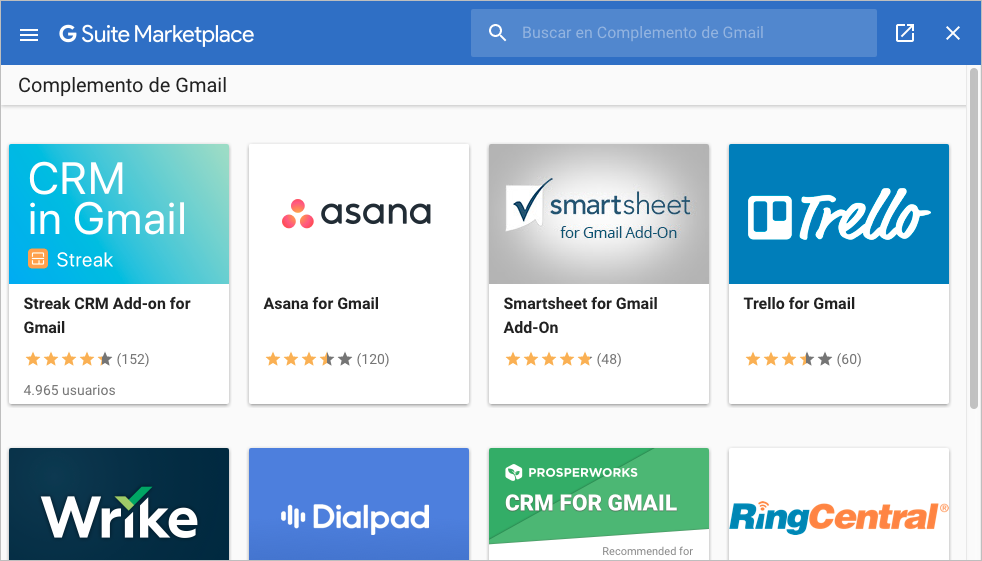The image size is (982, 561).
Task: Click the G Suite Marketplace logo
Action: [x=157, y=34]
